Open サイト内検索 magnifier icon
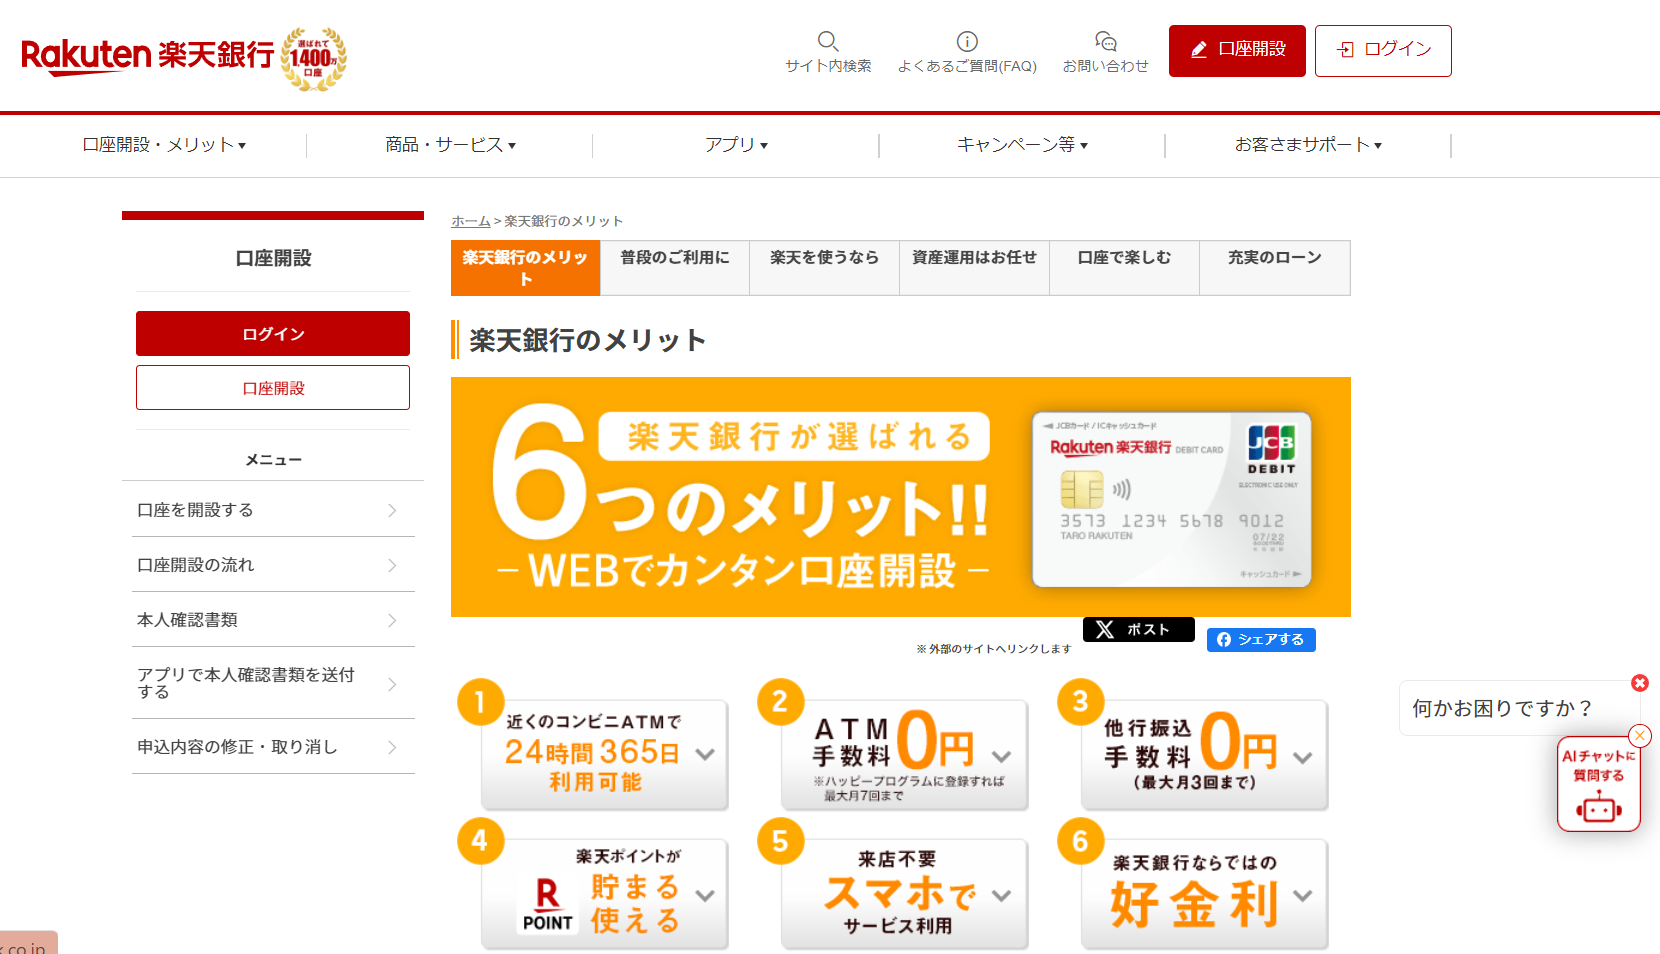This screenshot has height=954, width=1660. (x=828, y=41)
